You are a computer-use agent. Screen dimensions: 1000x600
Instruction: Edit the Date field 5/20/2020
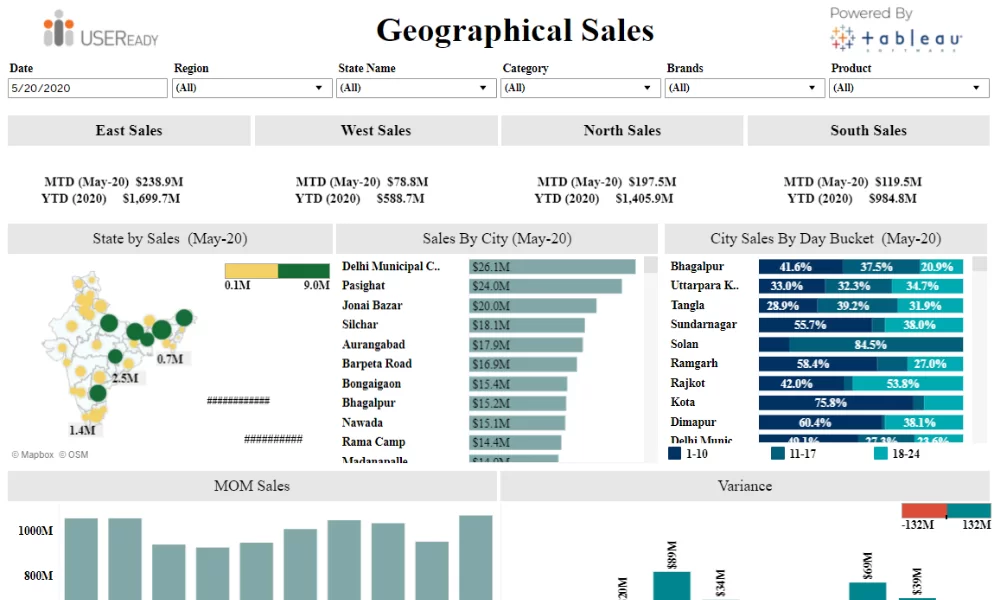(x=88, y=88)
